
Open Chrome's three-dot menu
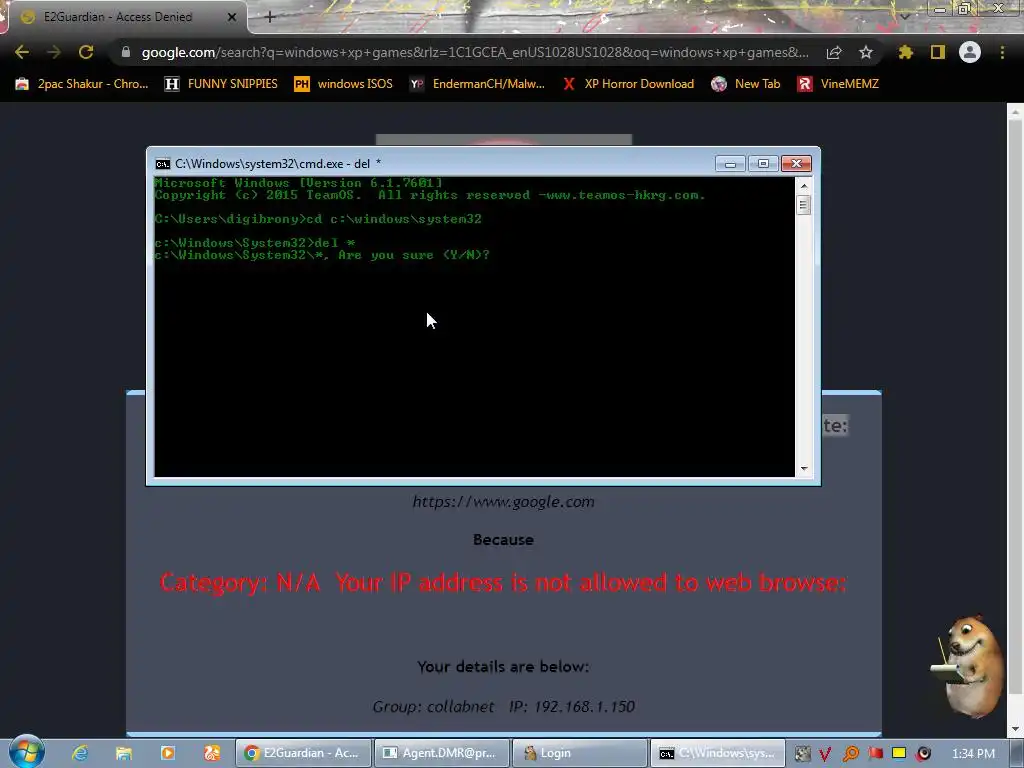[x=1002, y=52]
